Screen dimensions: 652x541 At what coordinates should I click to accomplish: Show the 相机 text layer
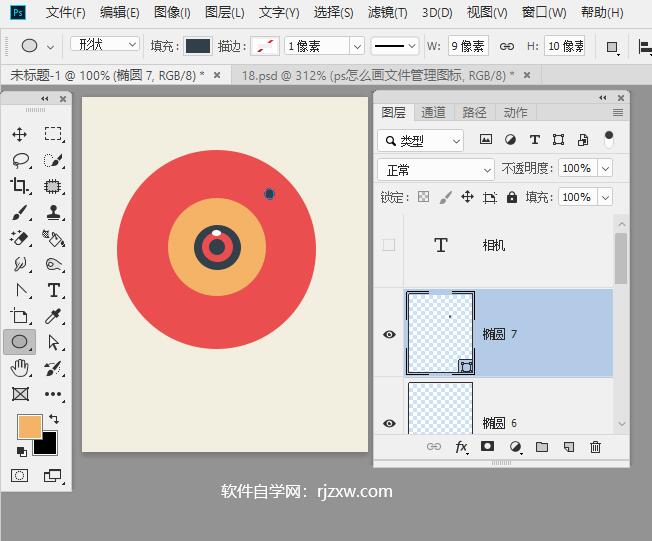(389, 245)
